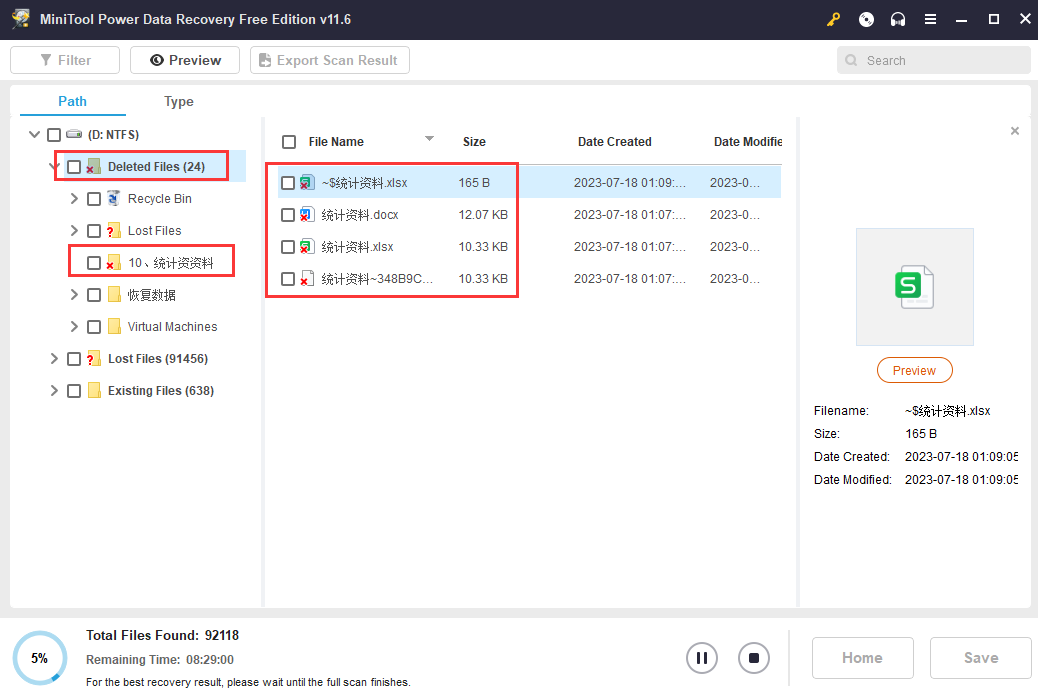Click the ~$统计资料.xlsx file icon
Image resolution: width=1038 pixels, height=693 pixels.
coord(307,183)
